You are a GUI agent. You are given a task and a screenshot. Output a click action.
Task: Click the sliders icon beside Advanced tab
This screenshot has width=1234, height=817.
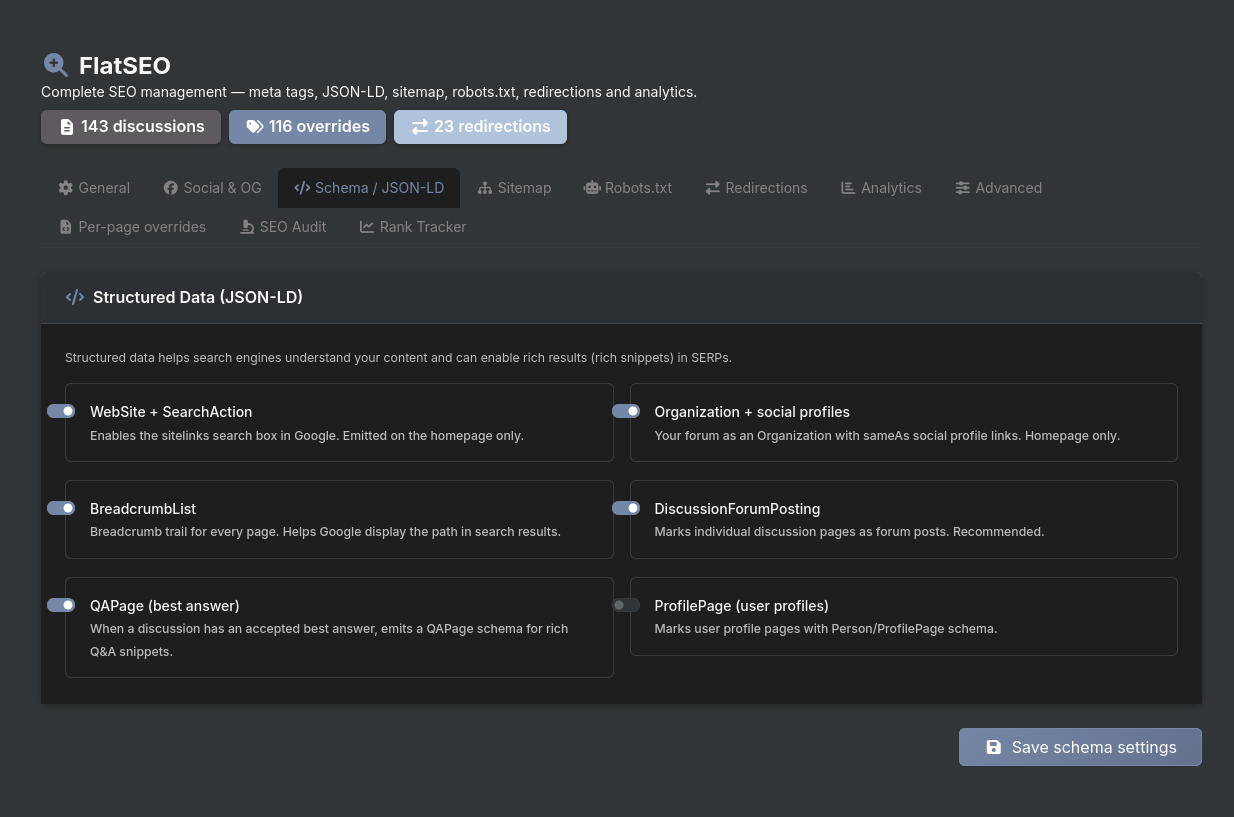pos(963,188)
